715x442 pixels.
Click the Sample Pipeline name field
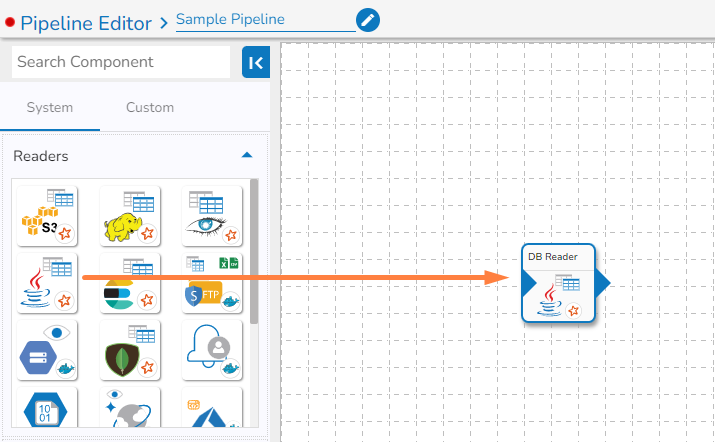coord(266,20)
